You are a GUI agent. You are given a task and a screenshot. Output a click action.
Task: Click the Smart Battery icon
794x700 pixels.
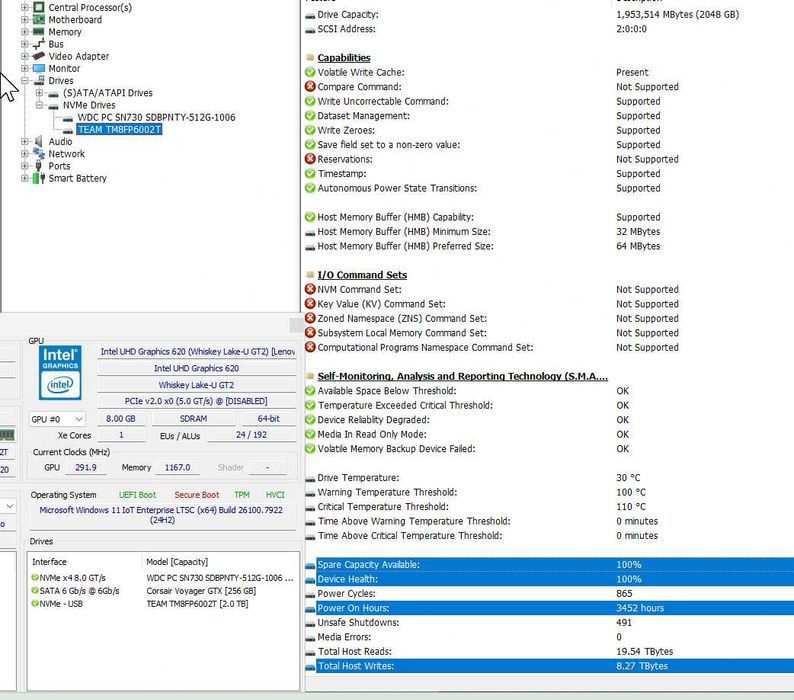coord(38,178)
